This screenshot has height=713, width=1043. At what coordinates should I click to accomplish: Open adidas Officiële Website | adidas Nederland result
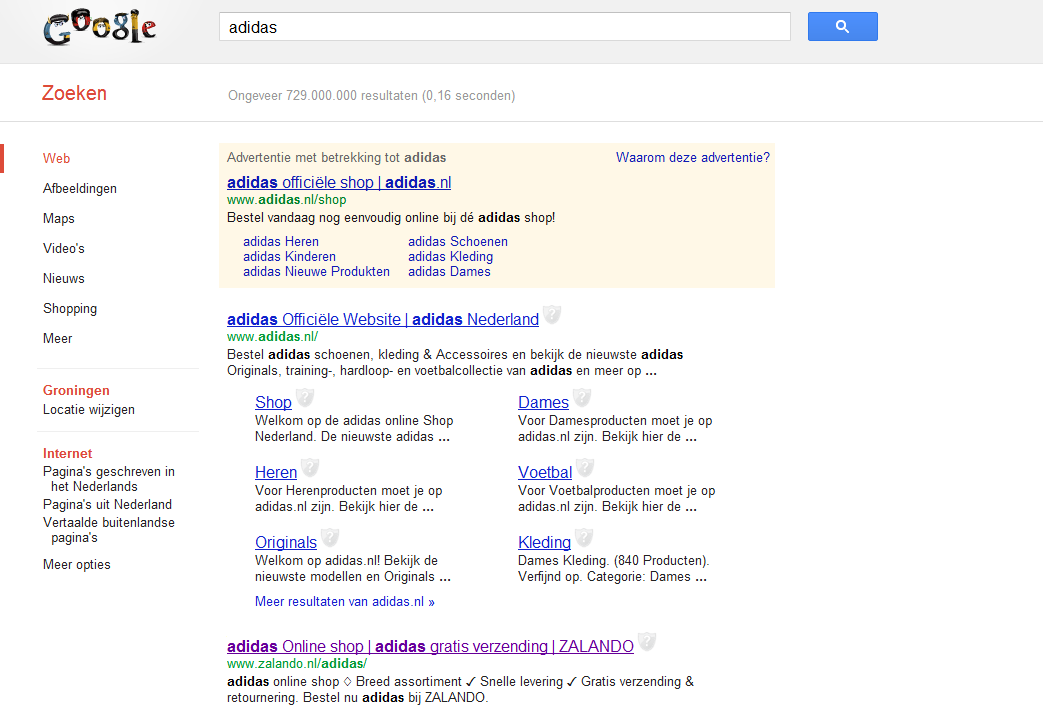382,319
